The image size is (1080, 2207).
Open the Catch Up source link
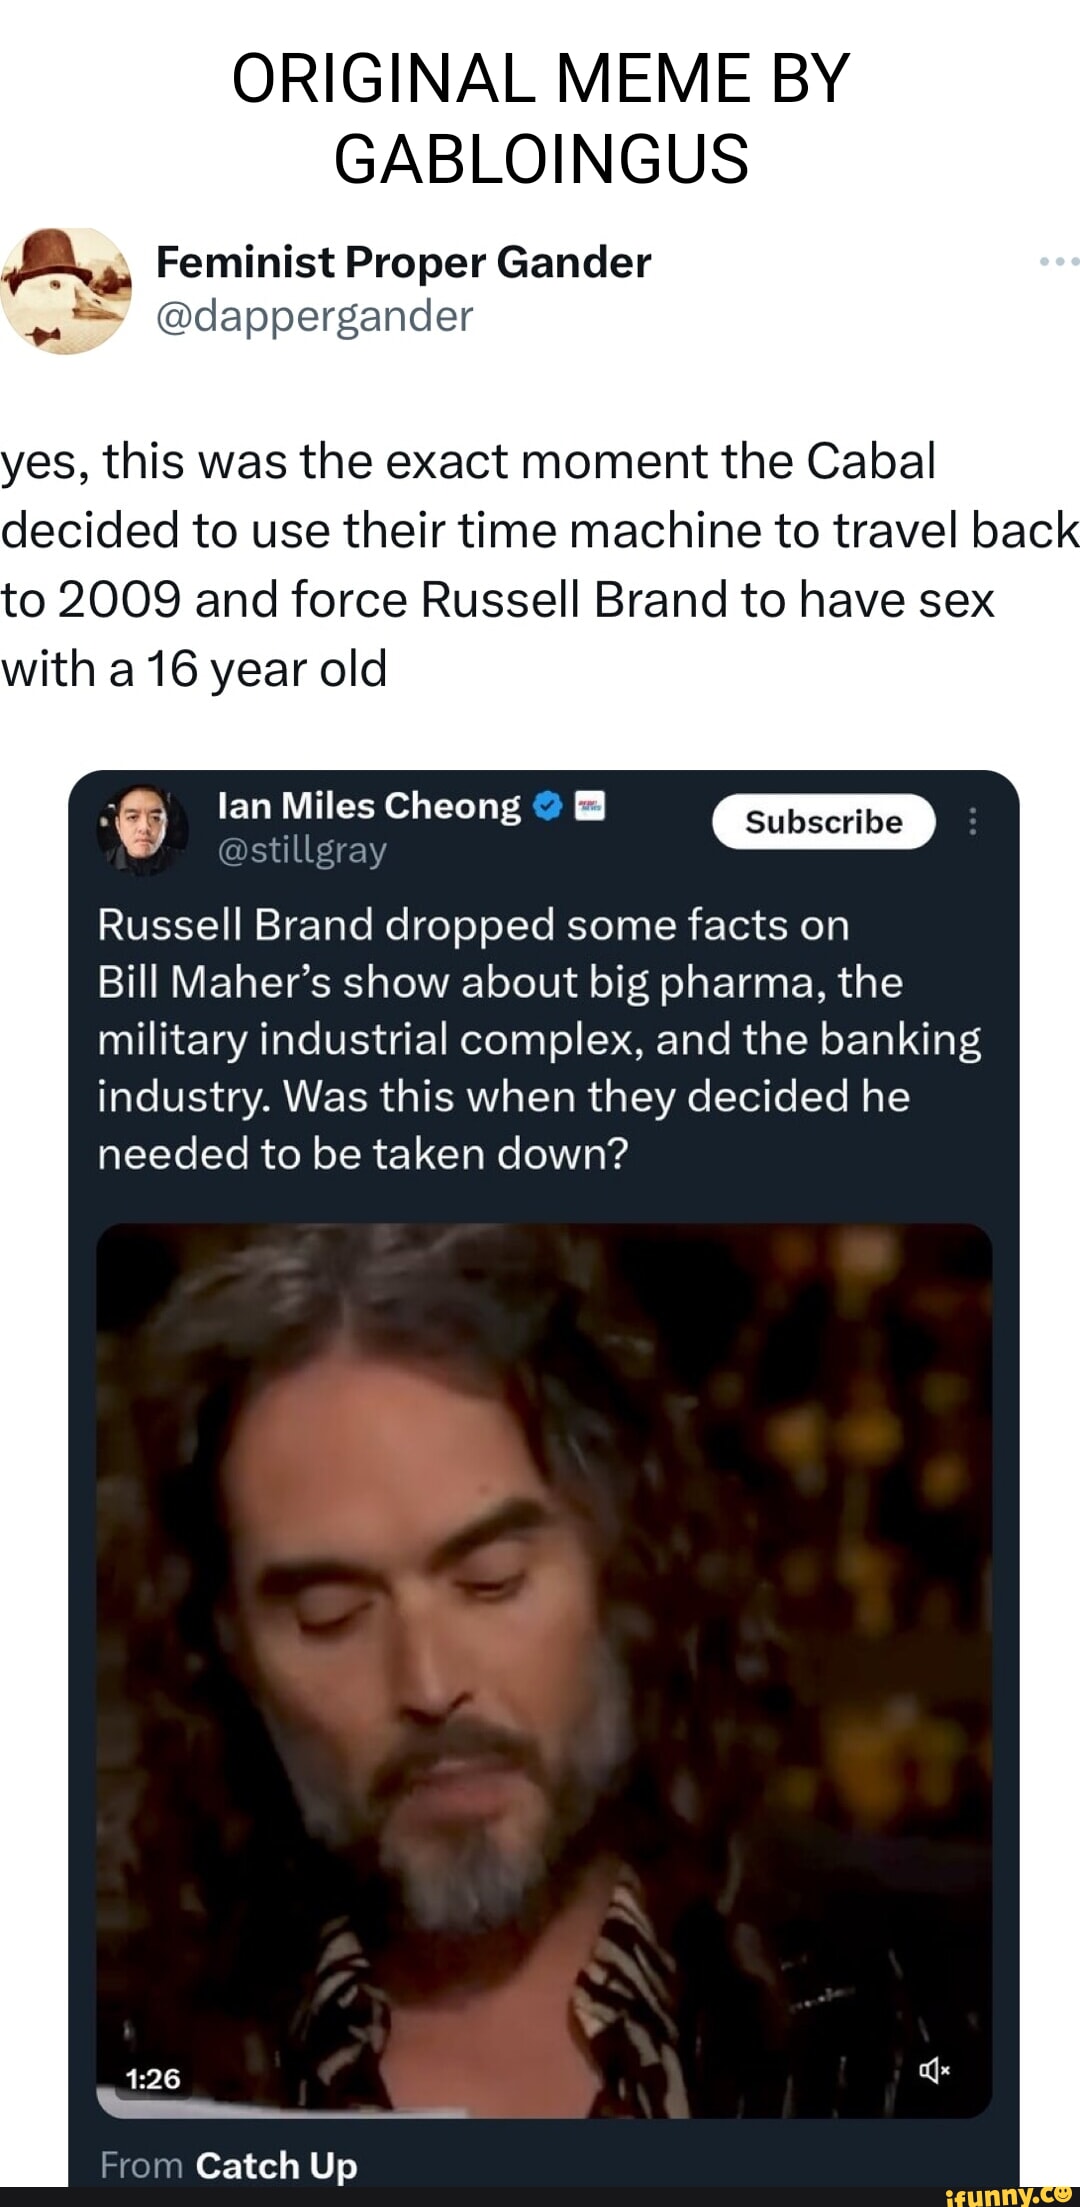(x=276, y=2165)
